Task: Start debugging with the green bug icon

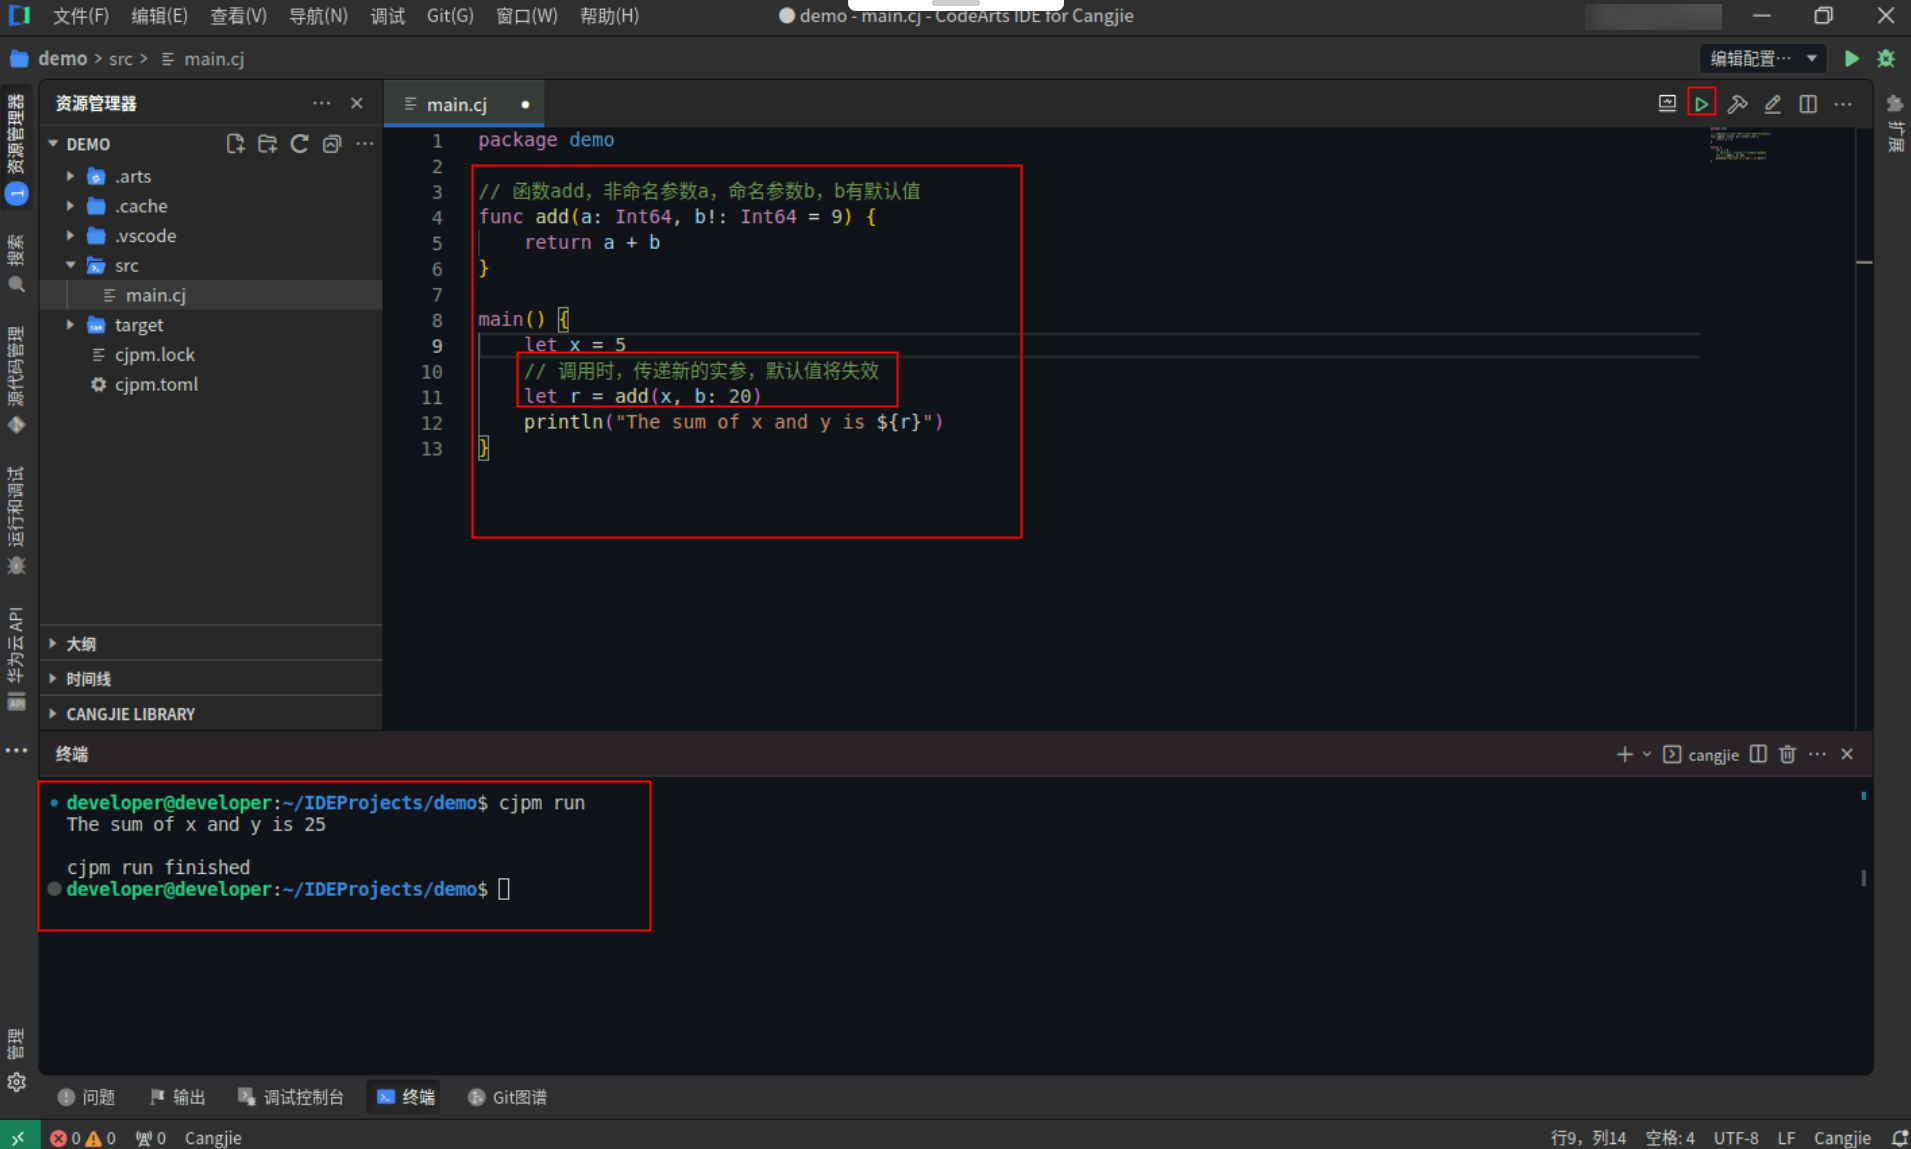Action: 1886,58
